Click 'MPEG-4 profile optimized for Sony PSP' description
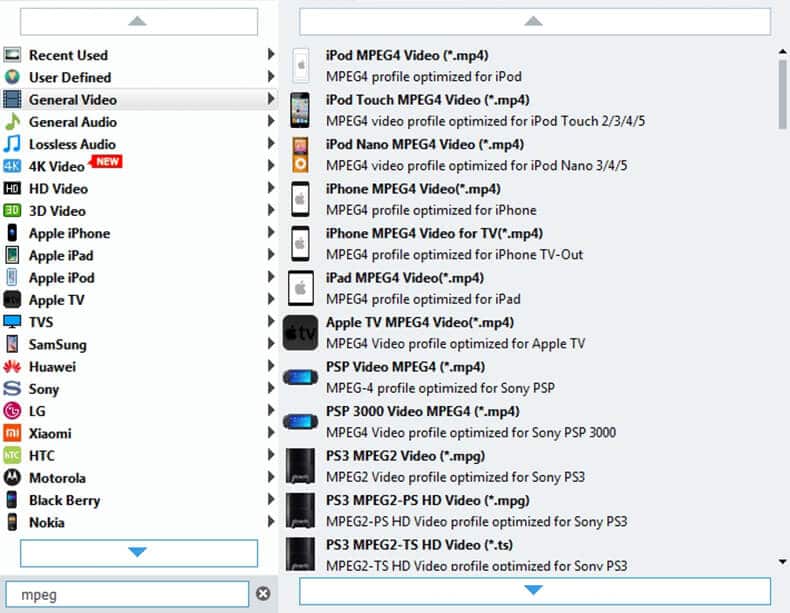790x613 pixels. point(440,388)
